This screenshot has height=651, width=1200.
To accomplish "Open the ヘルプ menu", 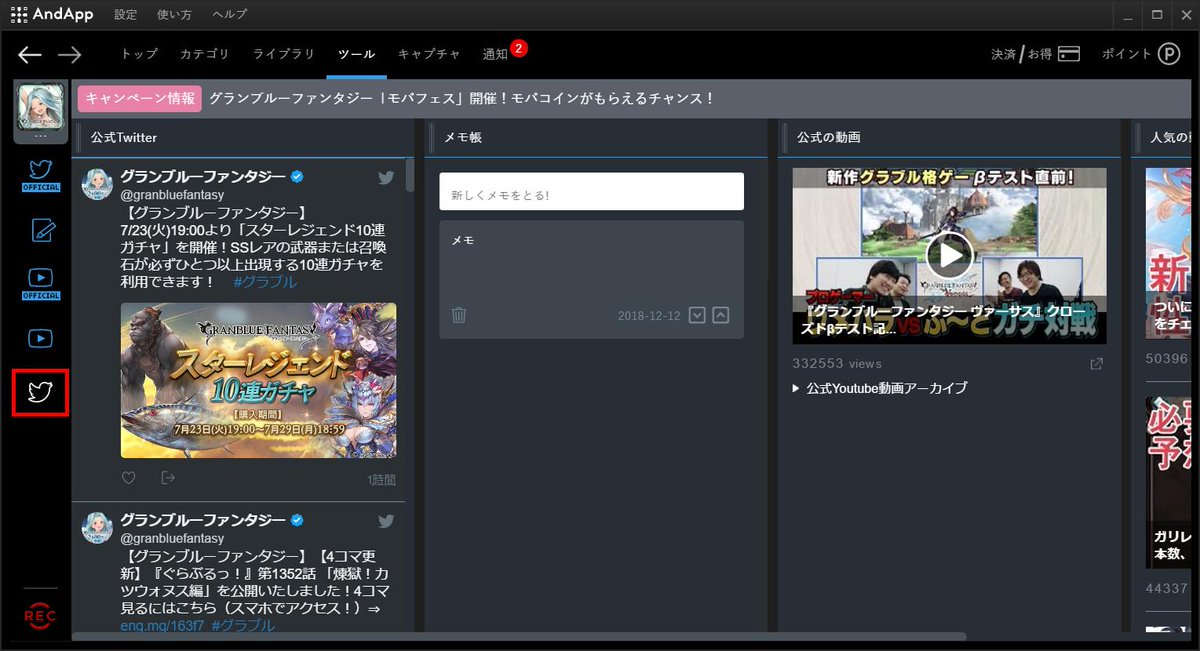I will (229, 15).
